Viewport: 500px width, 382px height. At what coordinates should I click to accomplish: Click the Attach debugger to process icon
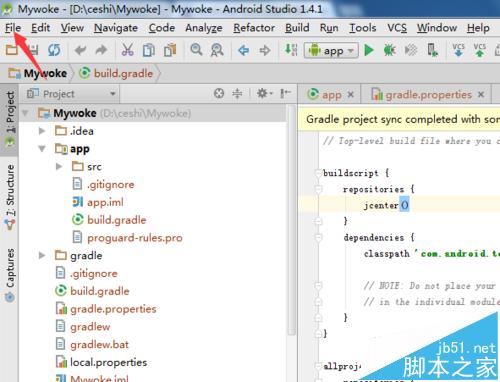click(x=432, y=50)
